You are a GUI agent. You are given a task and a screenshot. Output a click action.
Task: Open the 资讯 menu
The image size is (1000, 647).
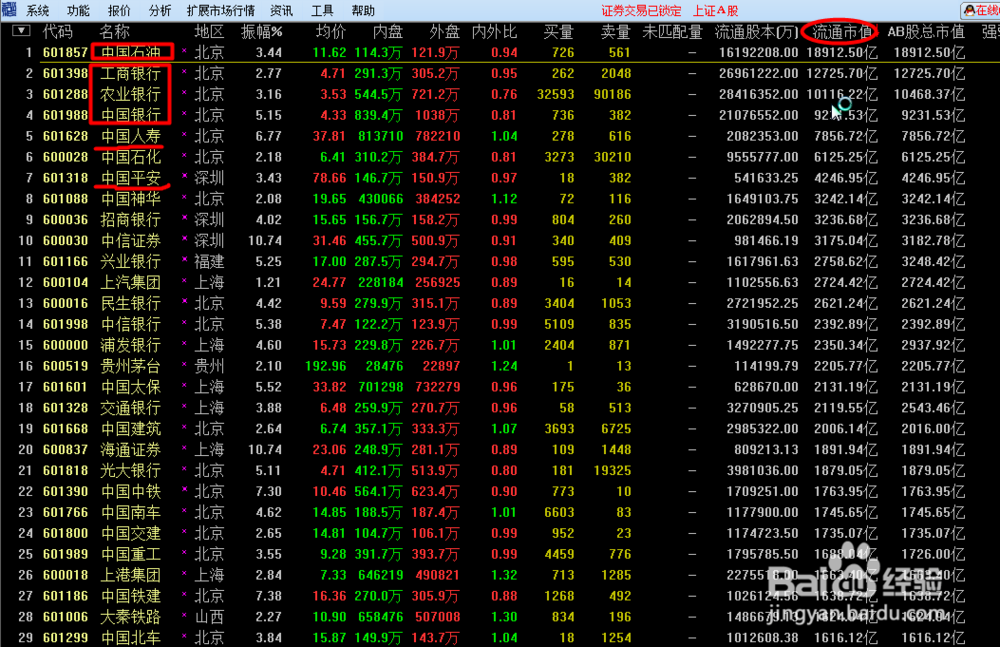pos(281,11)
